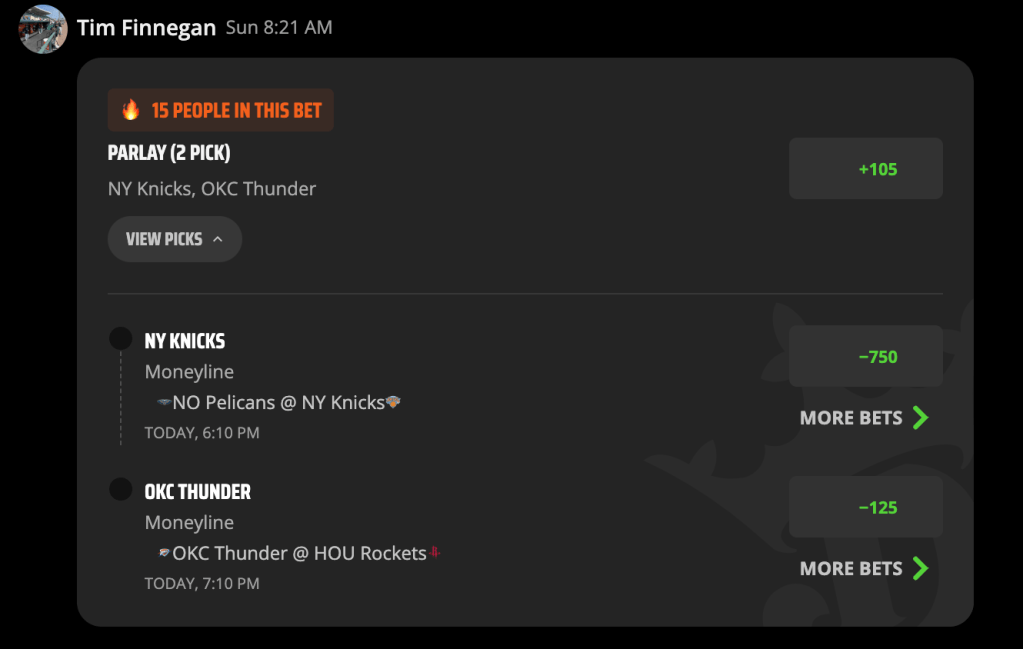Select the OKC Thunder pick bullet
This screenshot has height=649, width=1023.
pos(121,489)
